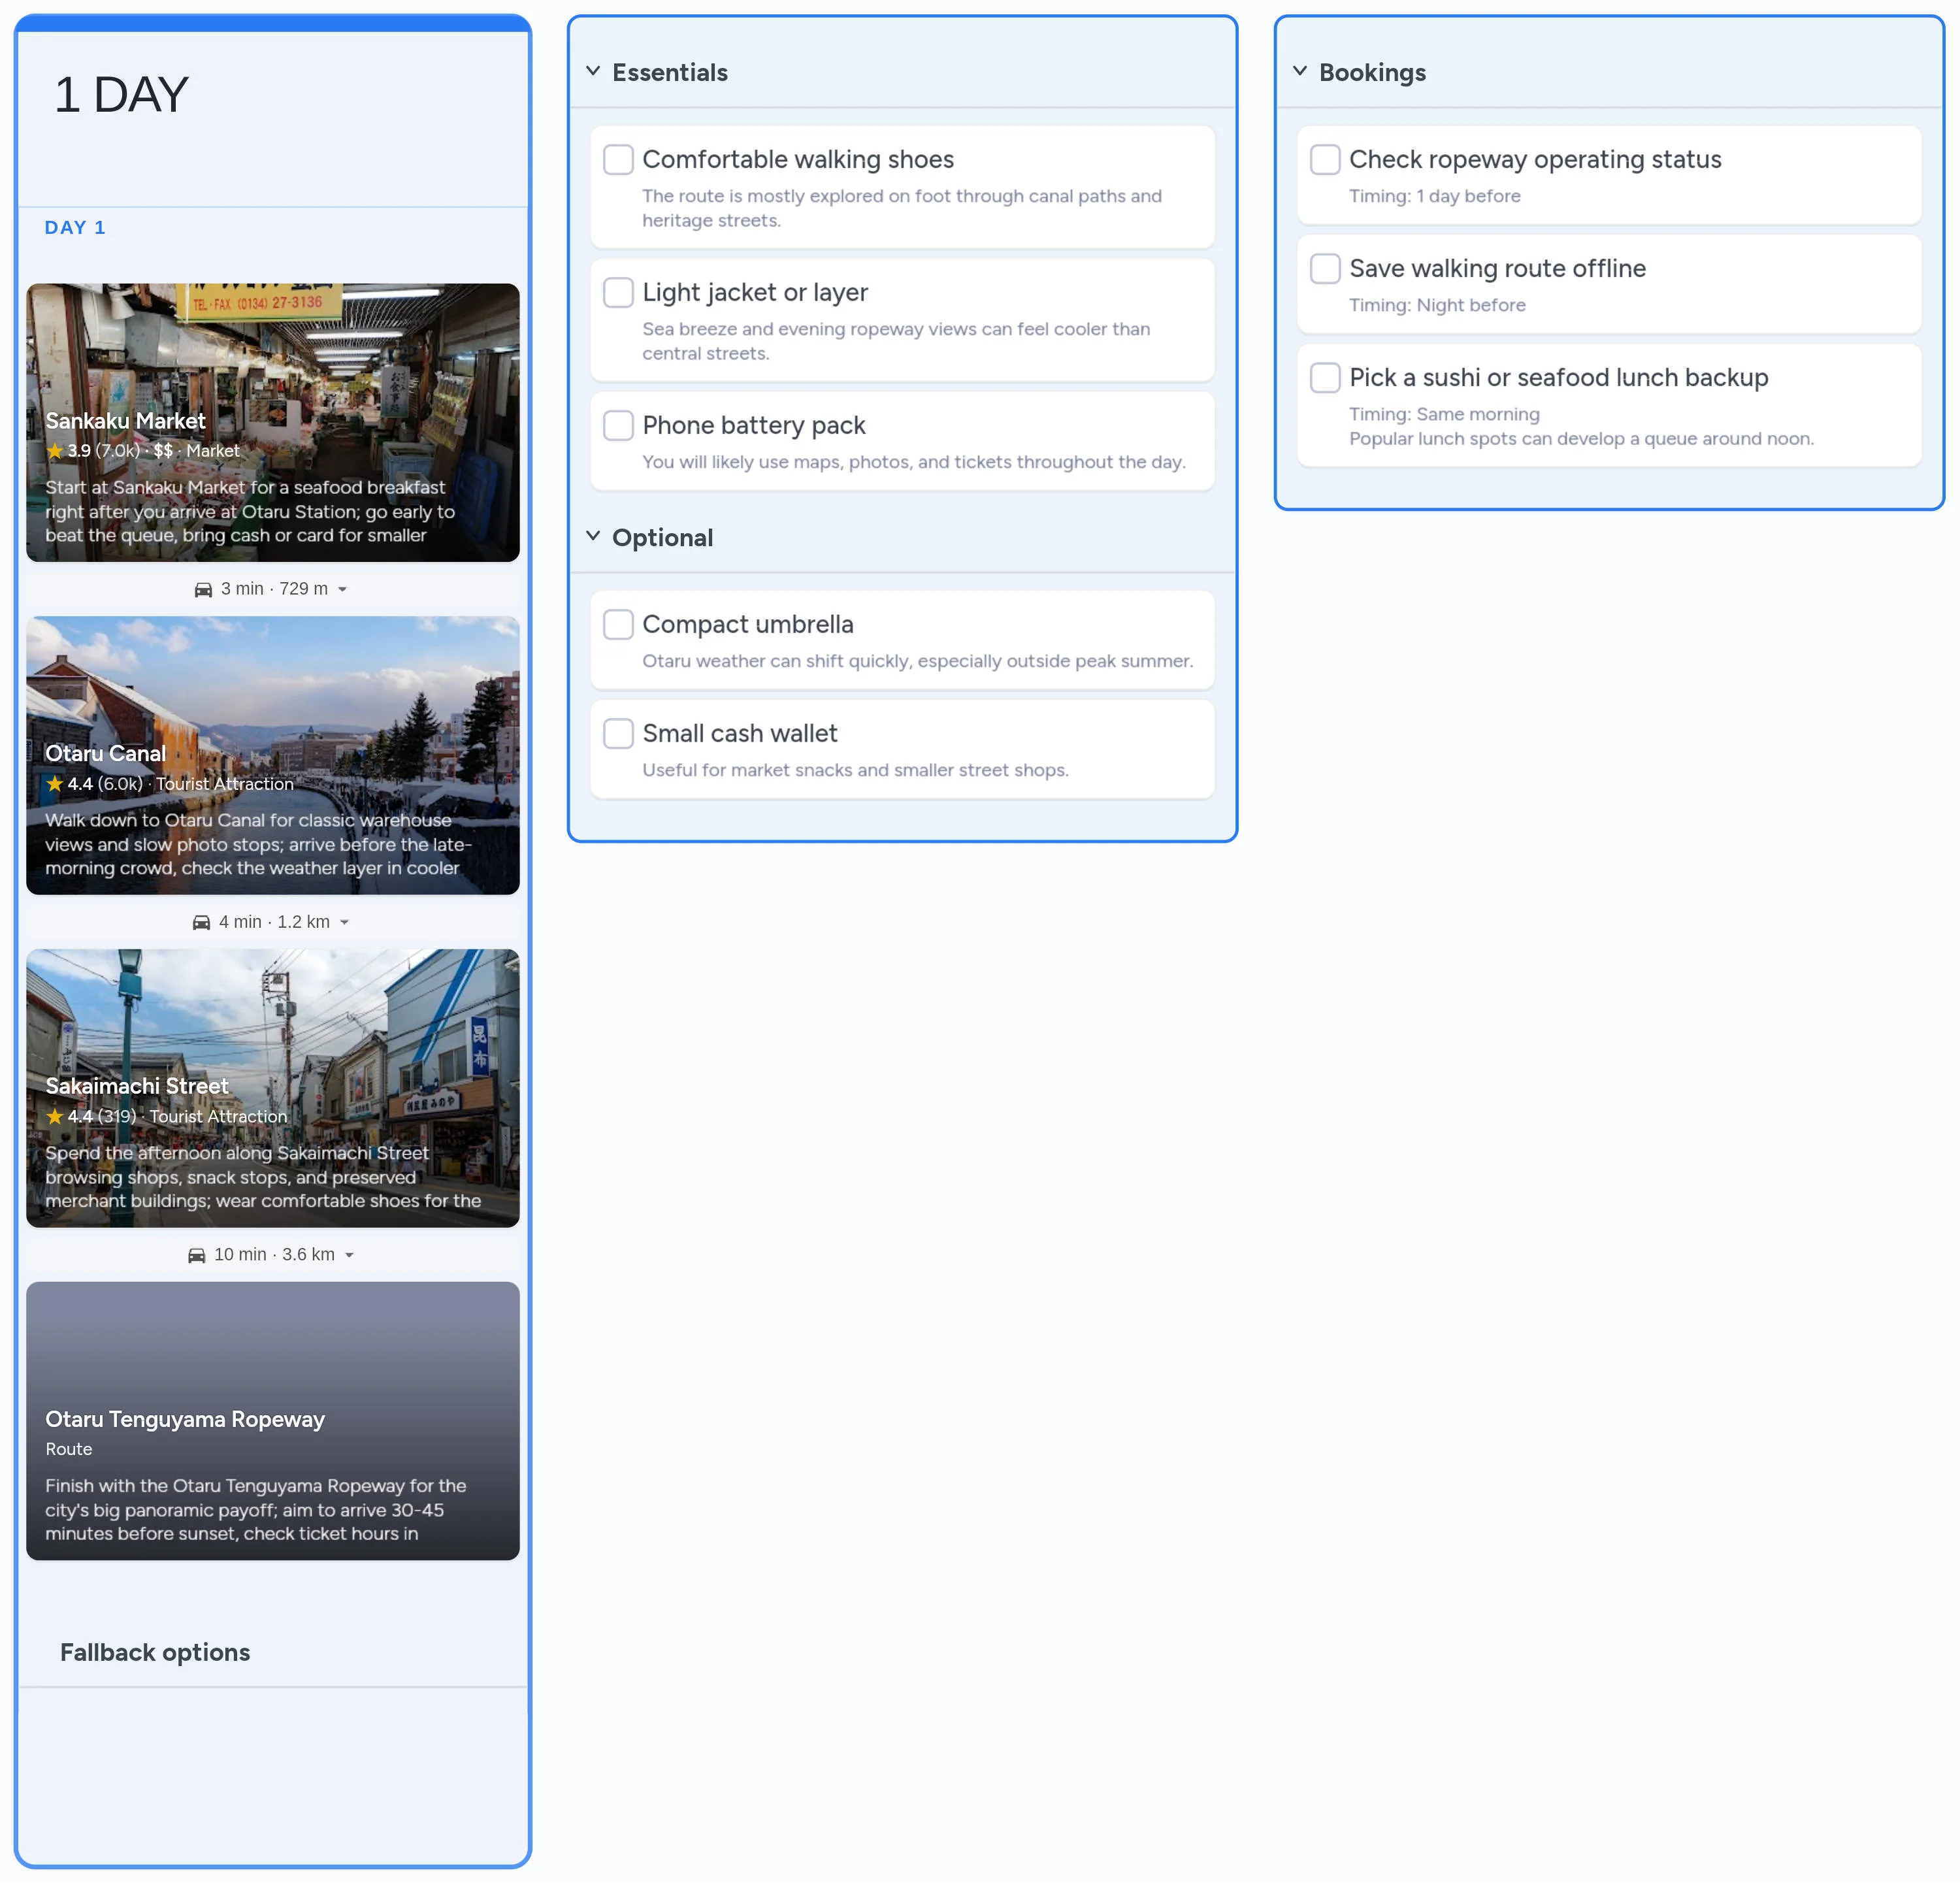Collapse Bookings section via chevron
Screen dimensions: 1960x1883
point(1300,72)
